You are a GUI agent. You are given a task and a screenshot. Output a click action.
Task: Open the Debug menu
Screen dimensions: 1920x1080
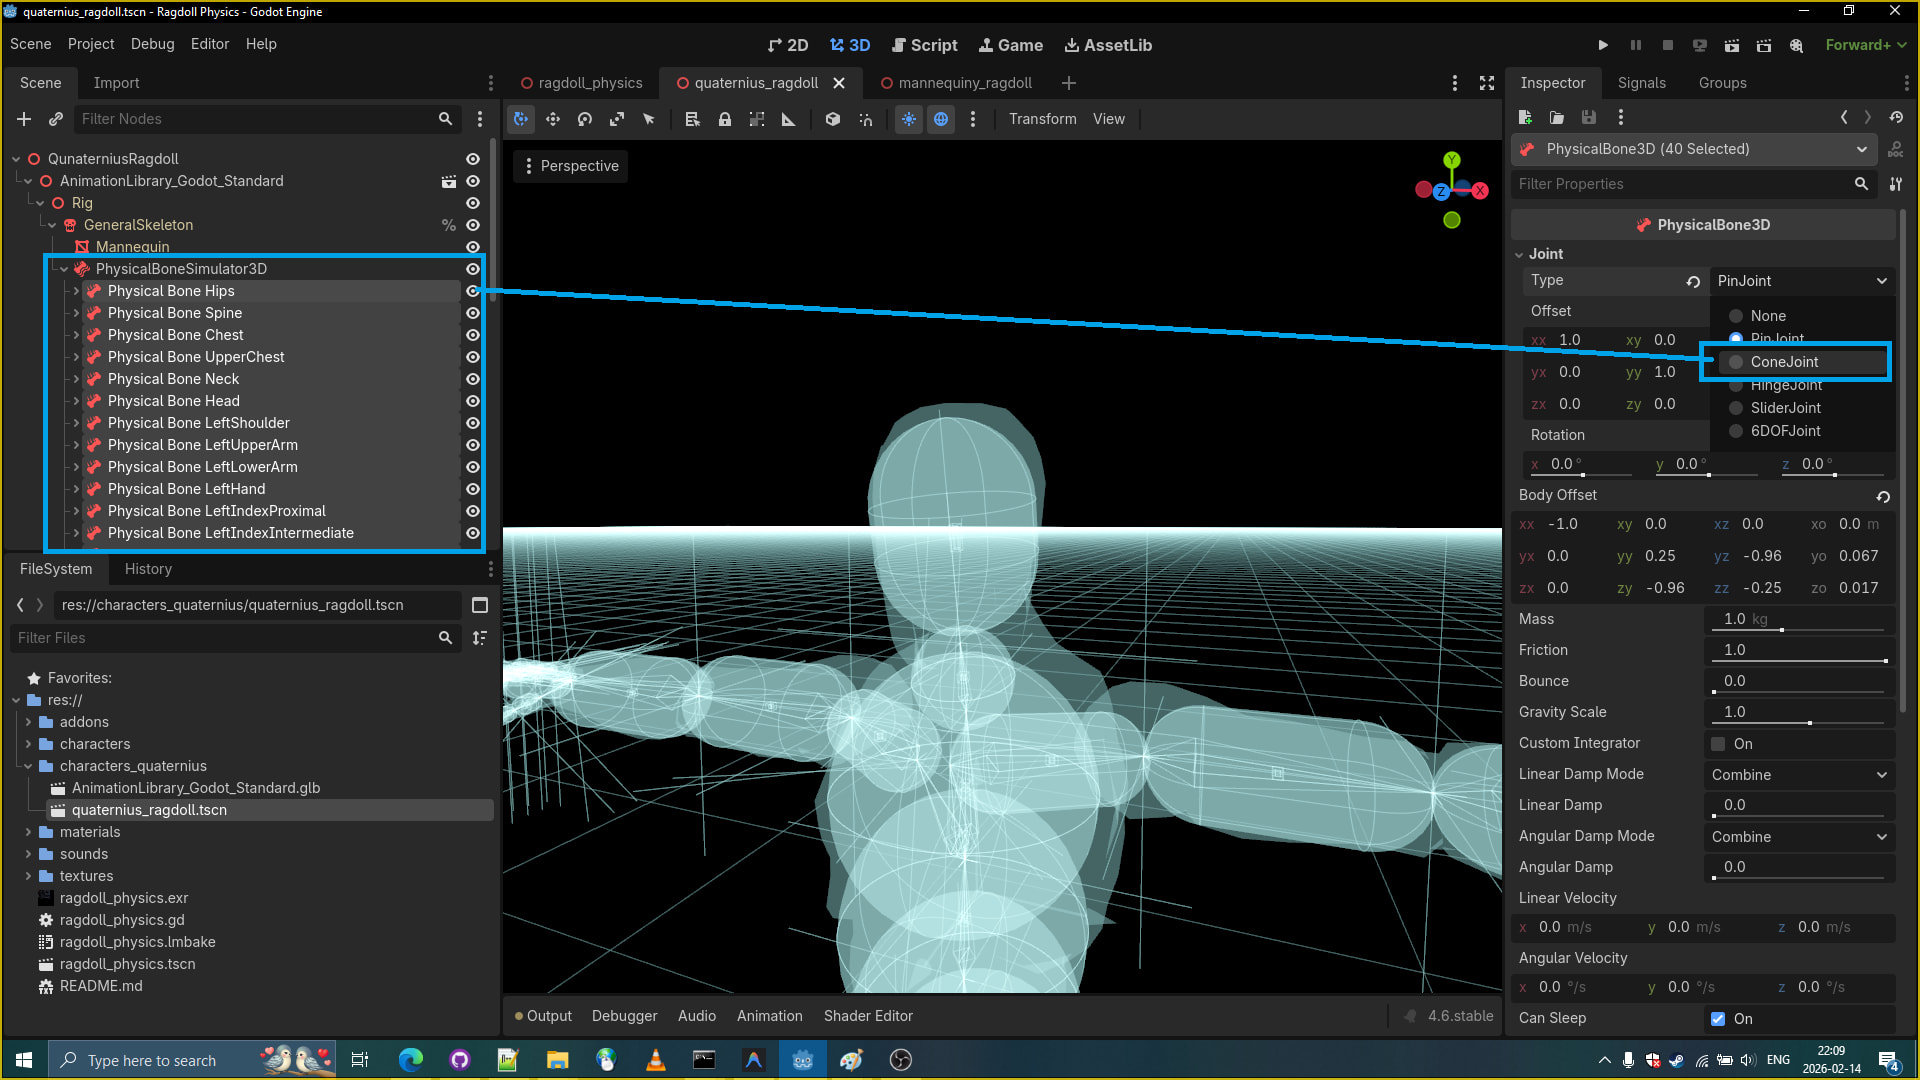tap(152, 44)
